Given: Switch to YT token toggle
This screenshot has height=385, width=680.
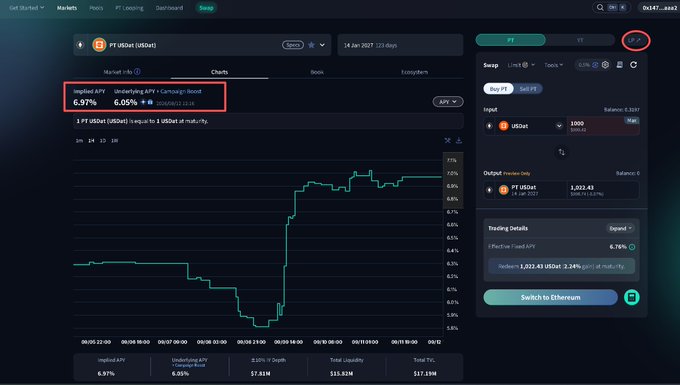Looking at the screenshot, I should click(580, 40).
